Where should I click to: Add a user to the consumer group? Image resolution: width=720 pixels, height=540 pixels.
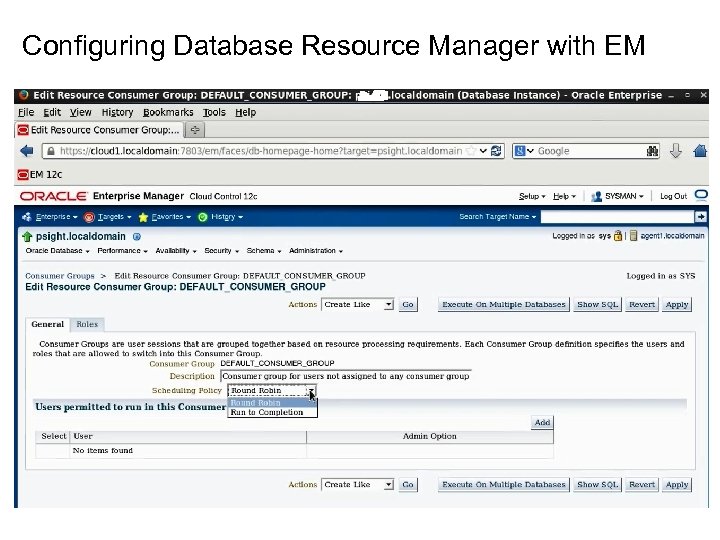(x=542, y=422)
